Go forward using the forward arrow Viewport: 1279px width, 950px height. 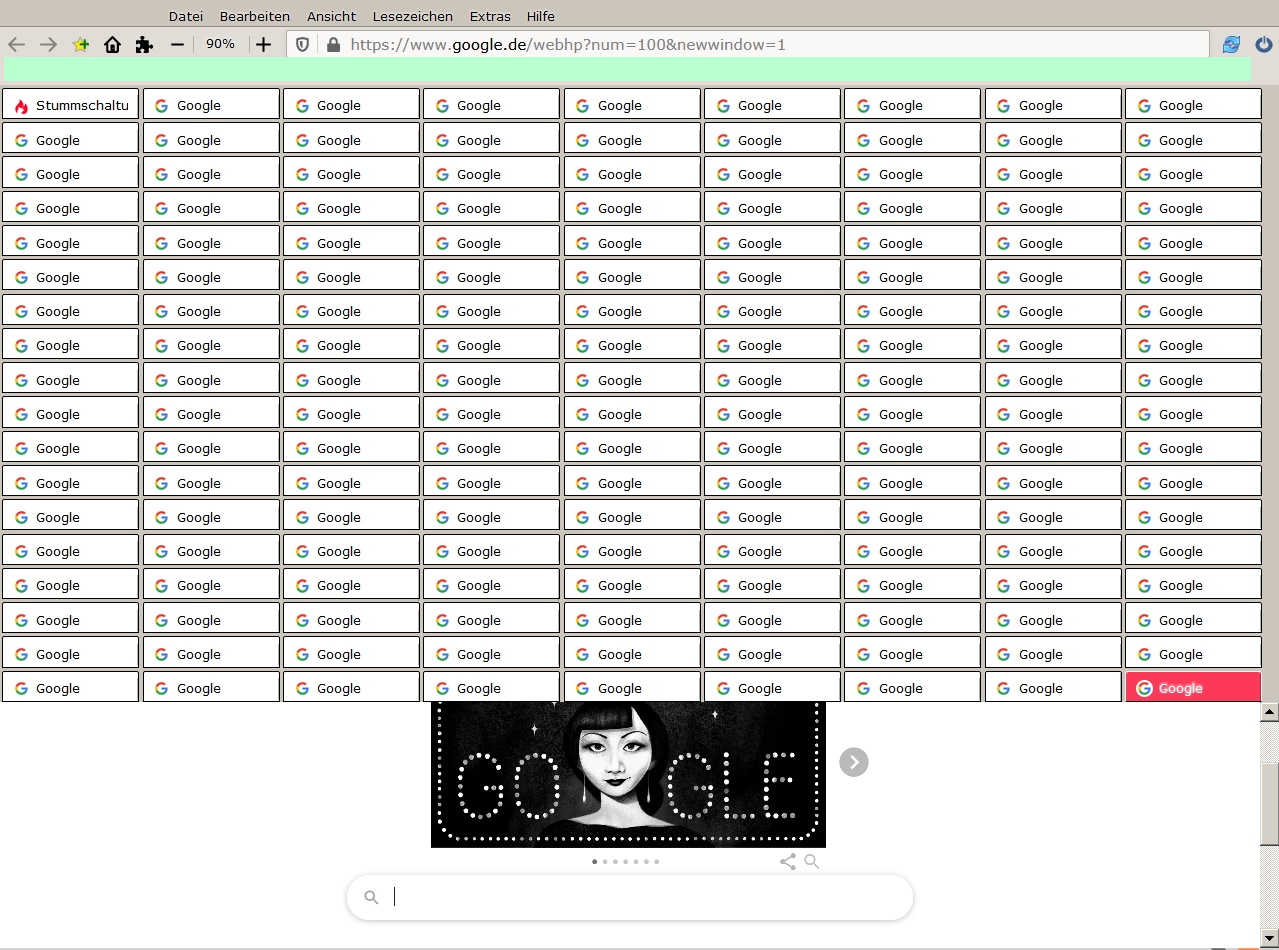point(48,44)
